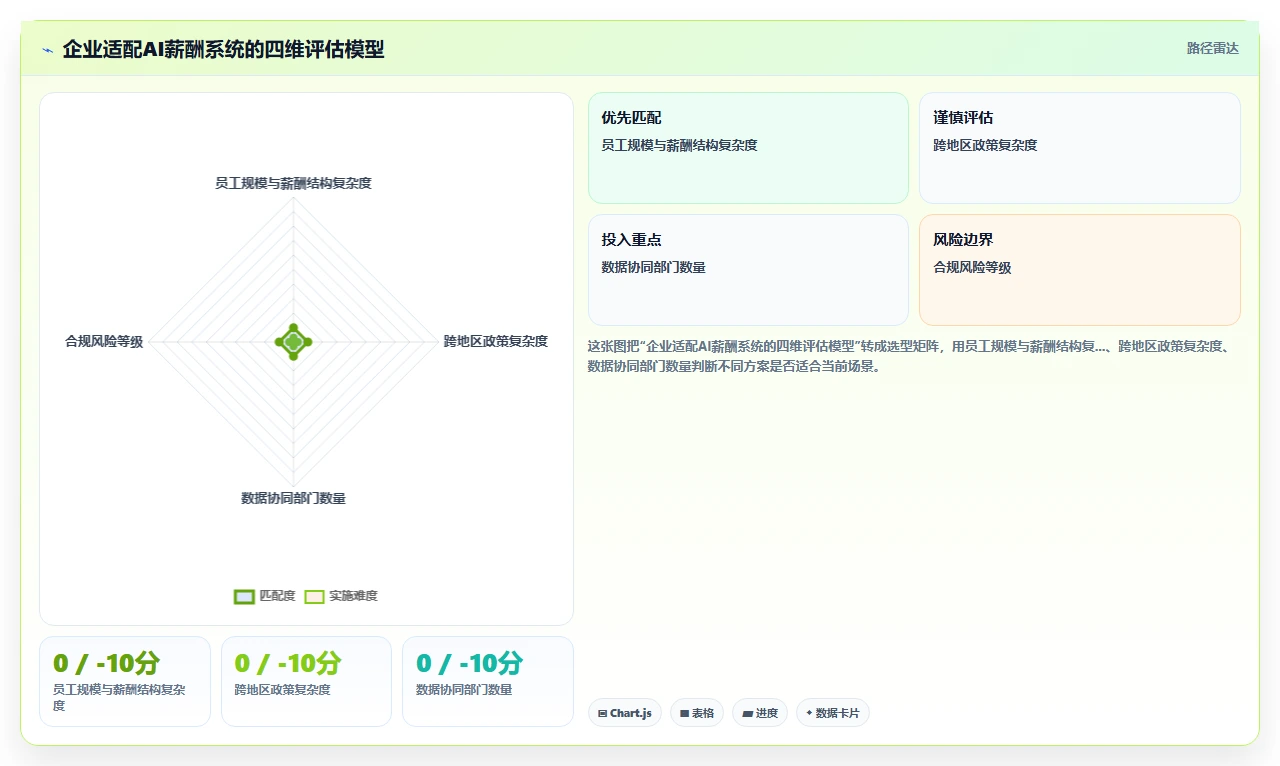Viewport: 1280px width, 766px height.
Task: Click 数据协同部门数量 text in 投入重点 card
Action: [654, 268]
